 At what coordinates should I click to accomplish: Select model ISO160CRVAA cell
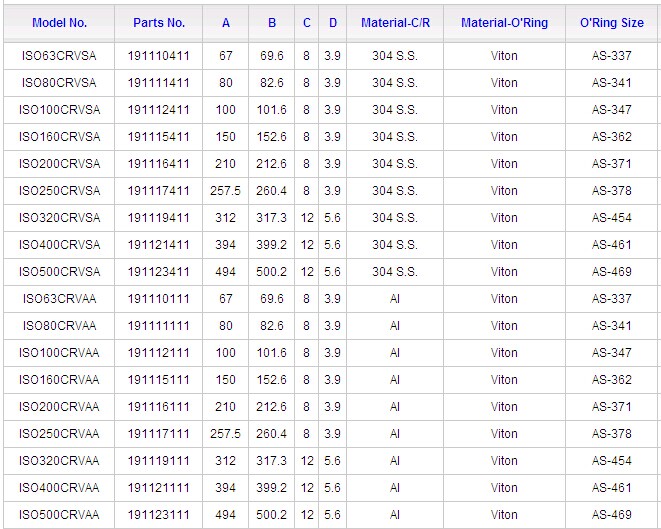pos(60,380)
